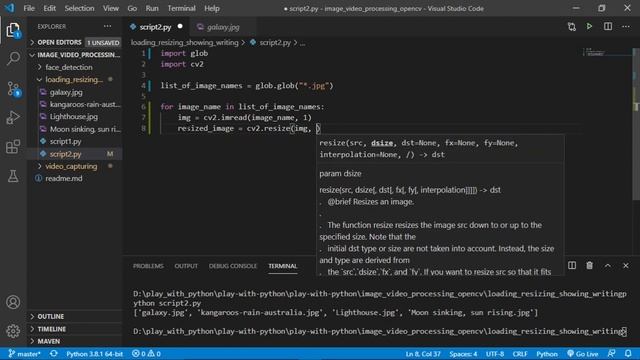
Task: Split the terminal panel
Action: (572, 265)
